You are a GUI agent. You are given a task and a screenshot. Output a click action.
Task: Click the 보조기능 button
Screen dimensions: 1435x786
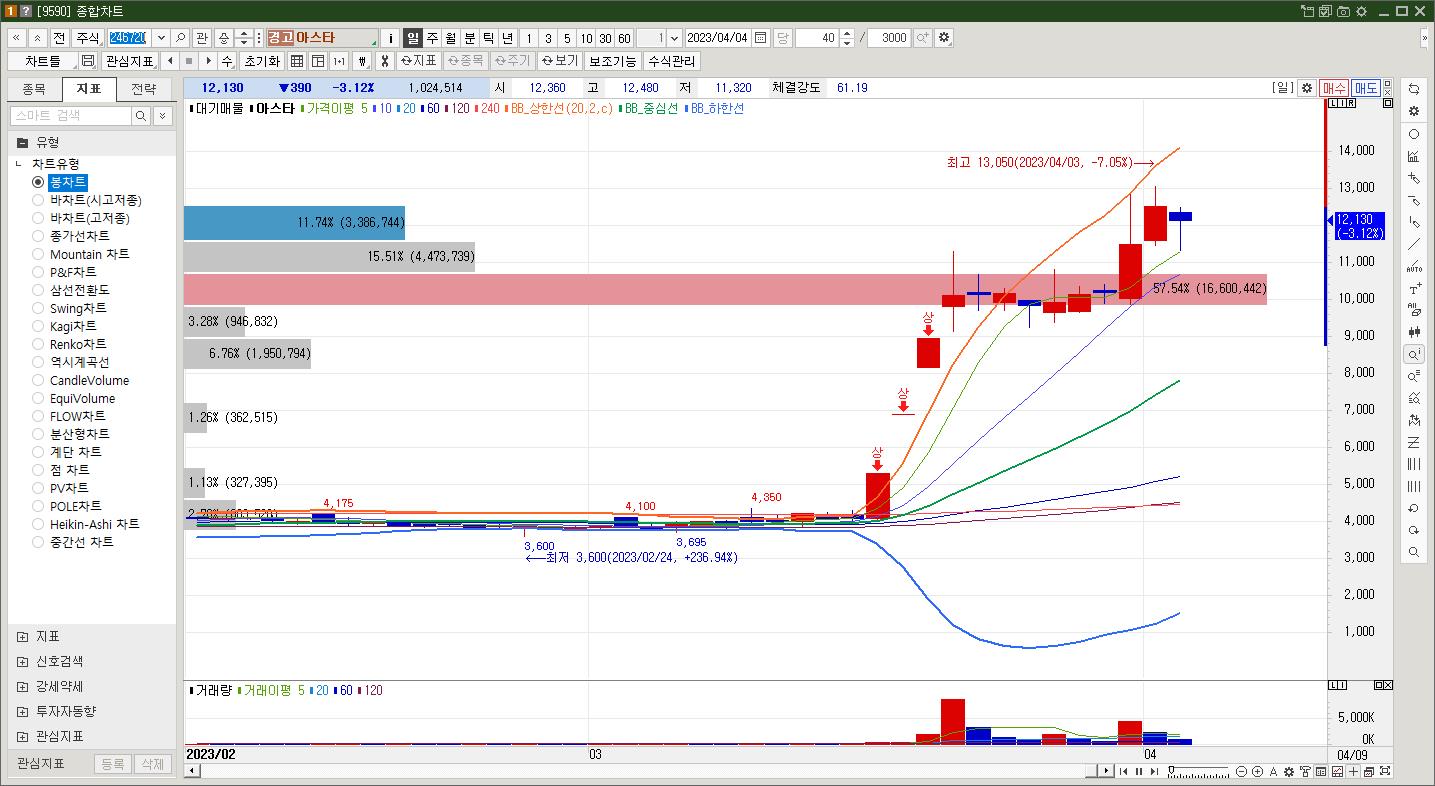(x=612, y=61)
